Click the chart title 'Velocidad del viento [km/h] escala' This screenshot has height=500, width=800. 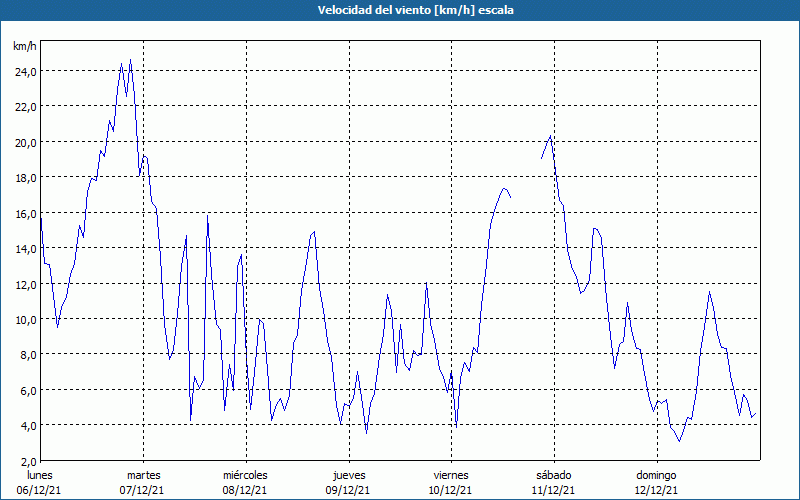[415, 10]
